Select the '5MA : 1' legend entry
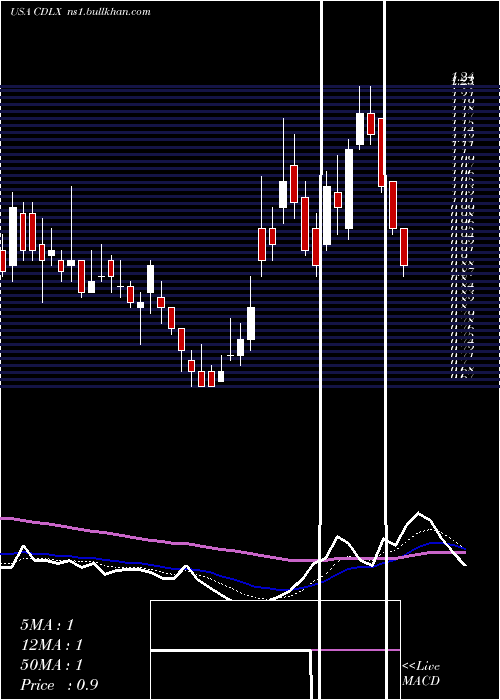The width and height of the screenshot is (500, 700). (x=47, y=625)
